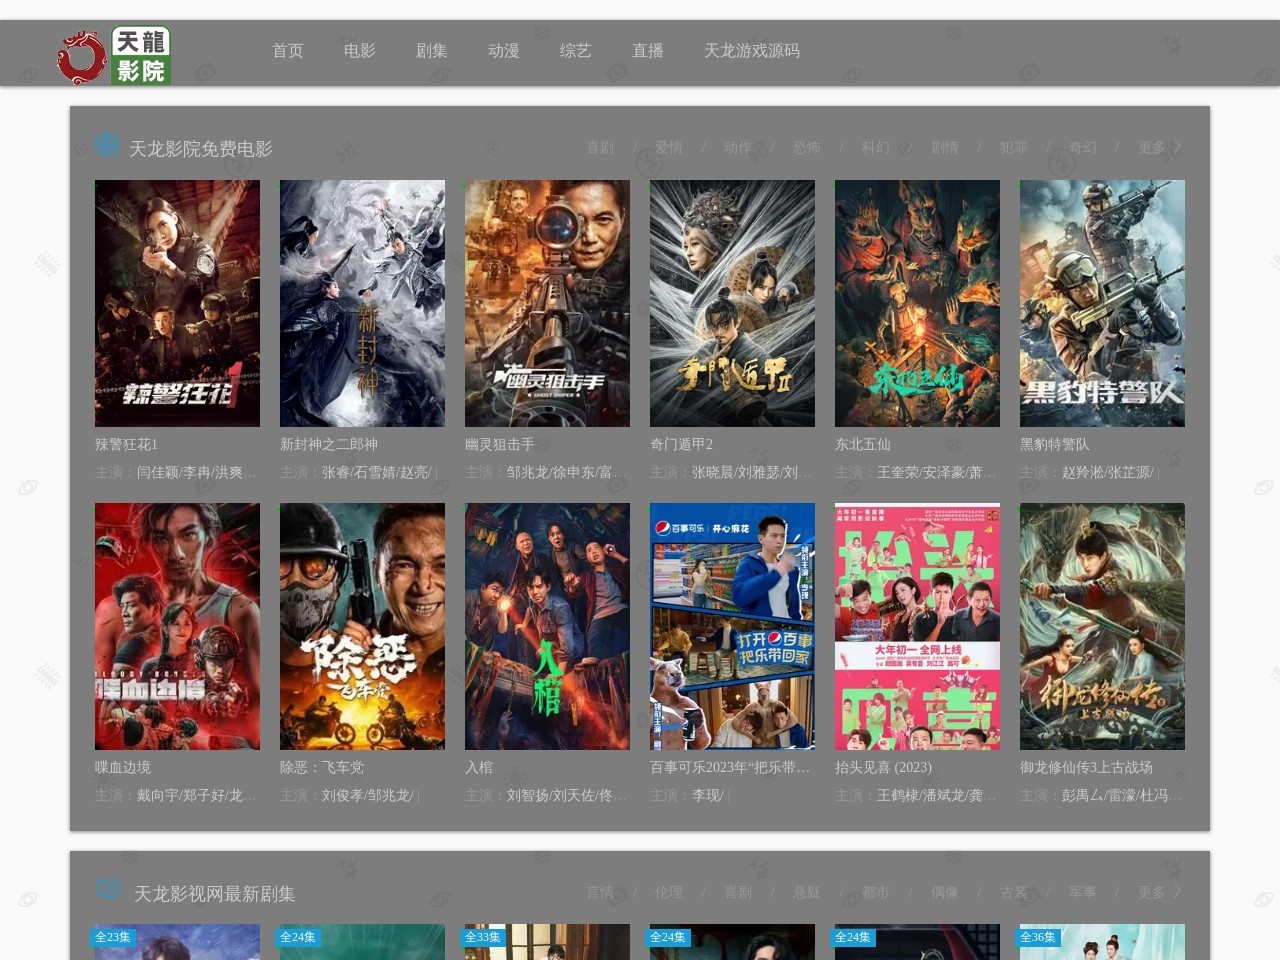Screen dimensions: 1280x960
Task: Click the 抬头见喜 (2023) title link
Action: (x=883, y=767)
